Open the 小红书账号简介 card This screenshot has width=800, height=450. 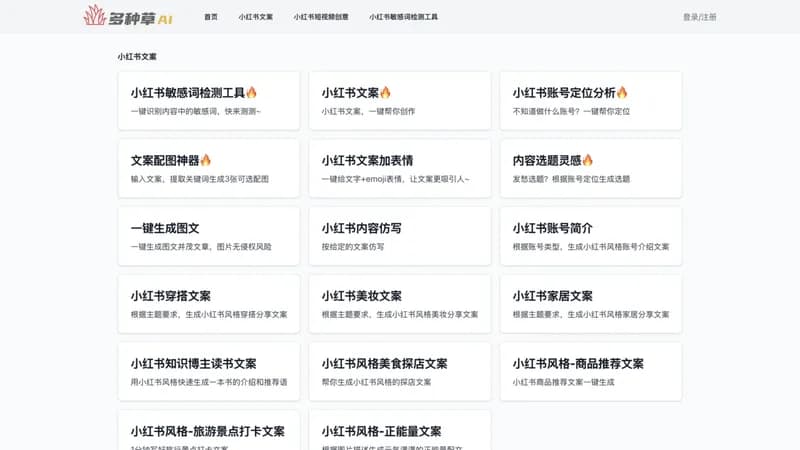point(591,236)
